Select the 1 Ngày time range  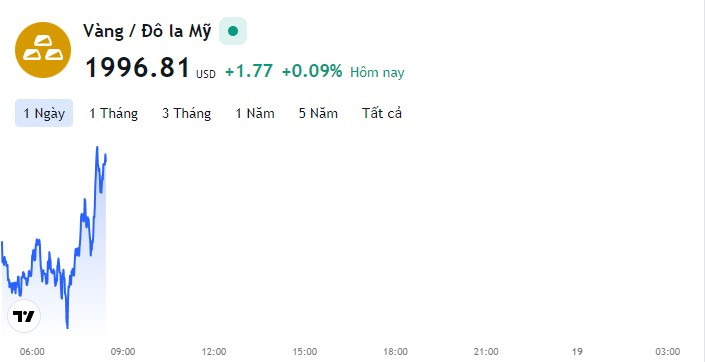point(44,113)
